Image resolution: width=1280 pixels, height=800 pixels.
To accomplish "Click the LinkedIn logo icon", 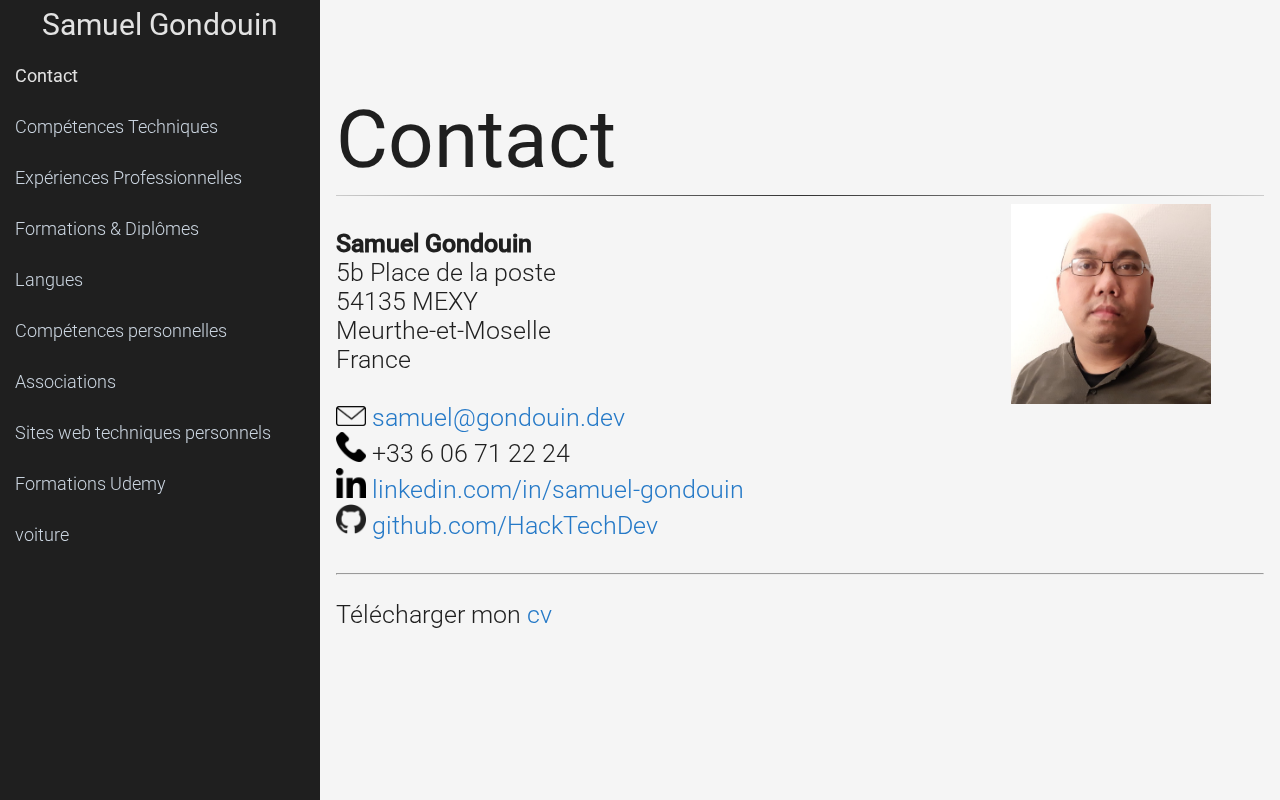I will (x=351, y=484).
